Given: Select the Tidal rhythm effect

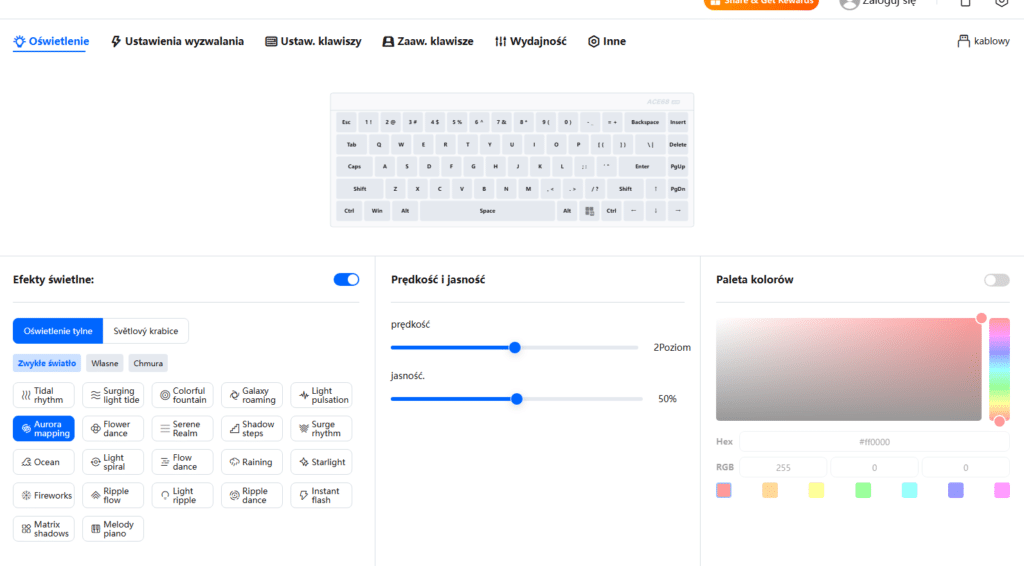Looking at the screenshot, I should (44, 395).
